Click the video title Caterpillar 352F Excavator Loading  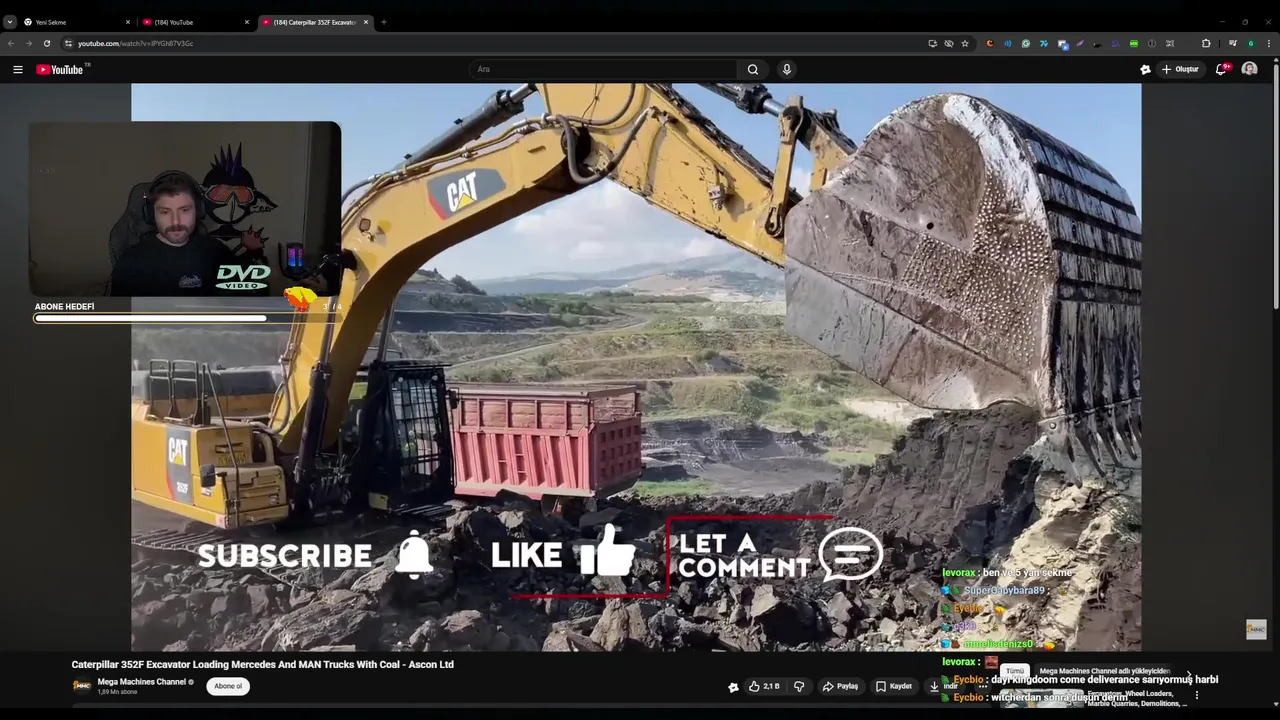[x=263, y=664]
